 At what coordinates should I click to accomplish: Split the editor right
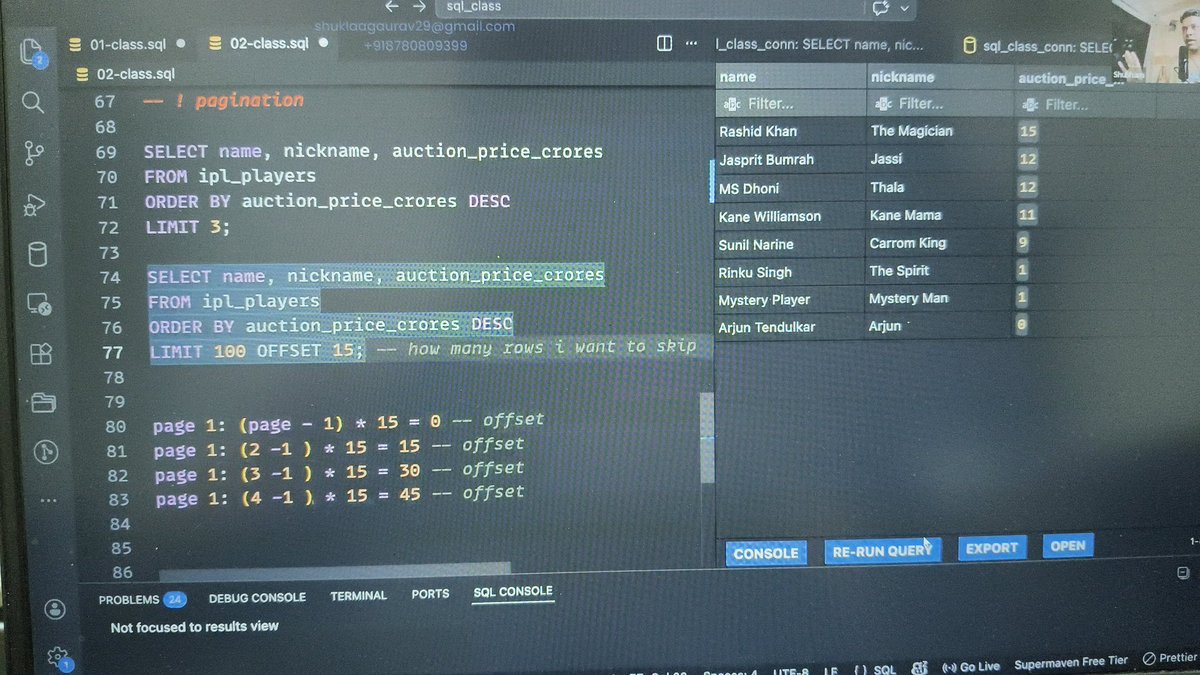665,43
